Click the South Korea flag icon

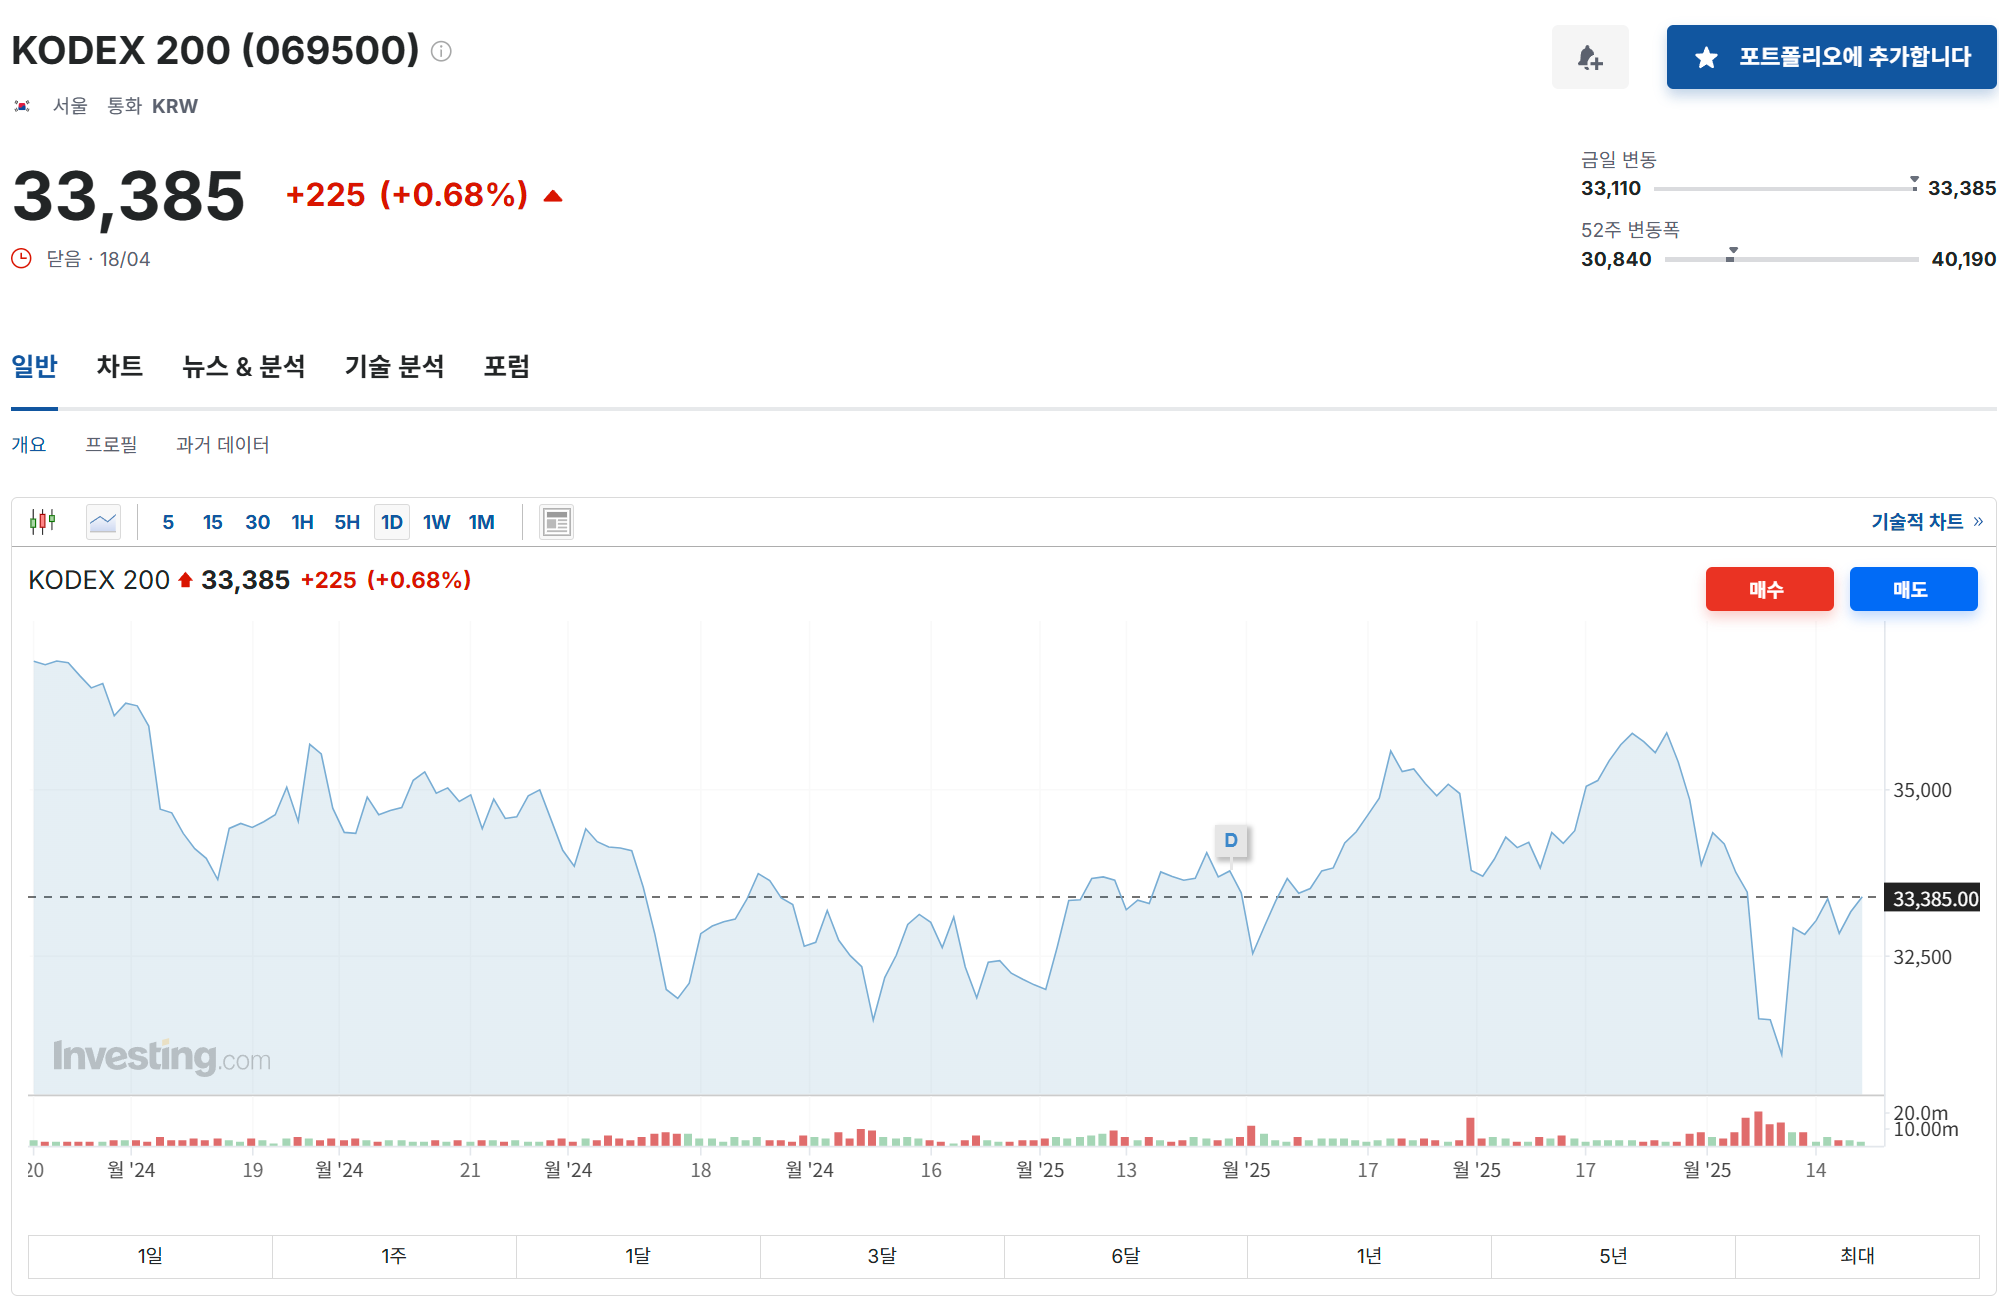(x=22, y=106)
